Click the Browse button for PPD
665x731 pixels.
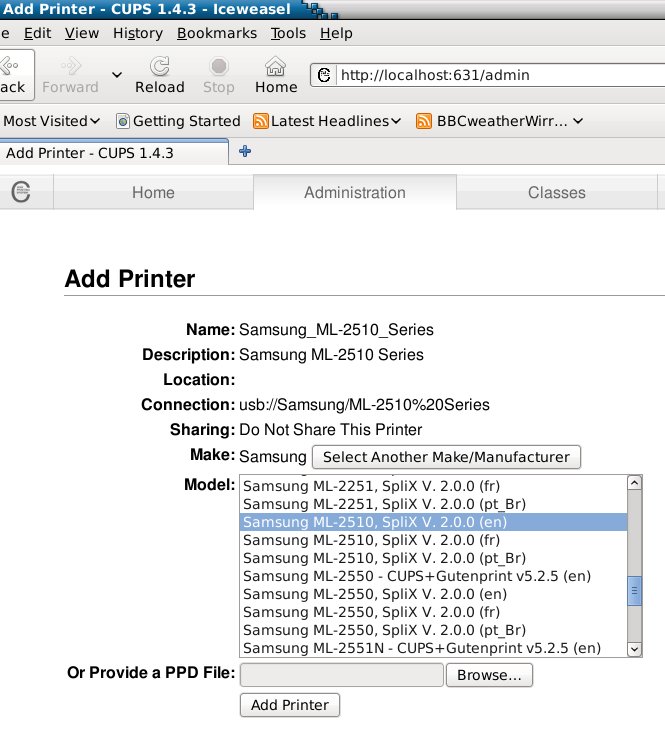(x=489, y=675)
